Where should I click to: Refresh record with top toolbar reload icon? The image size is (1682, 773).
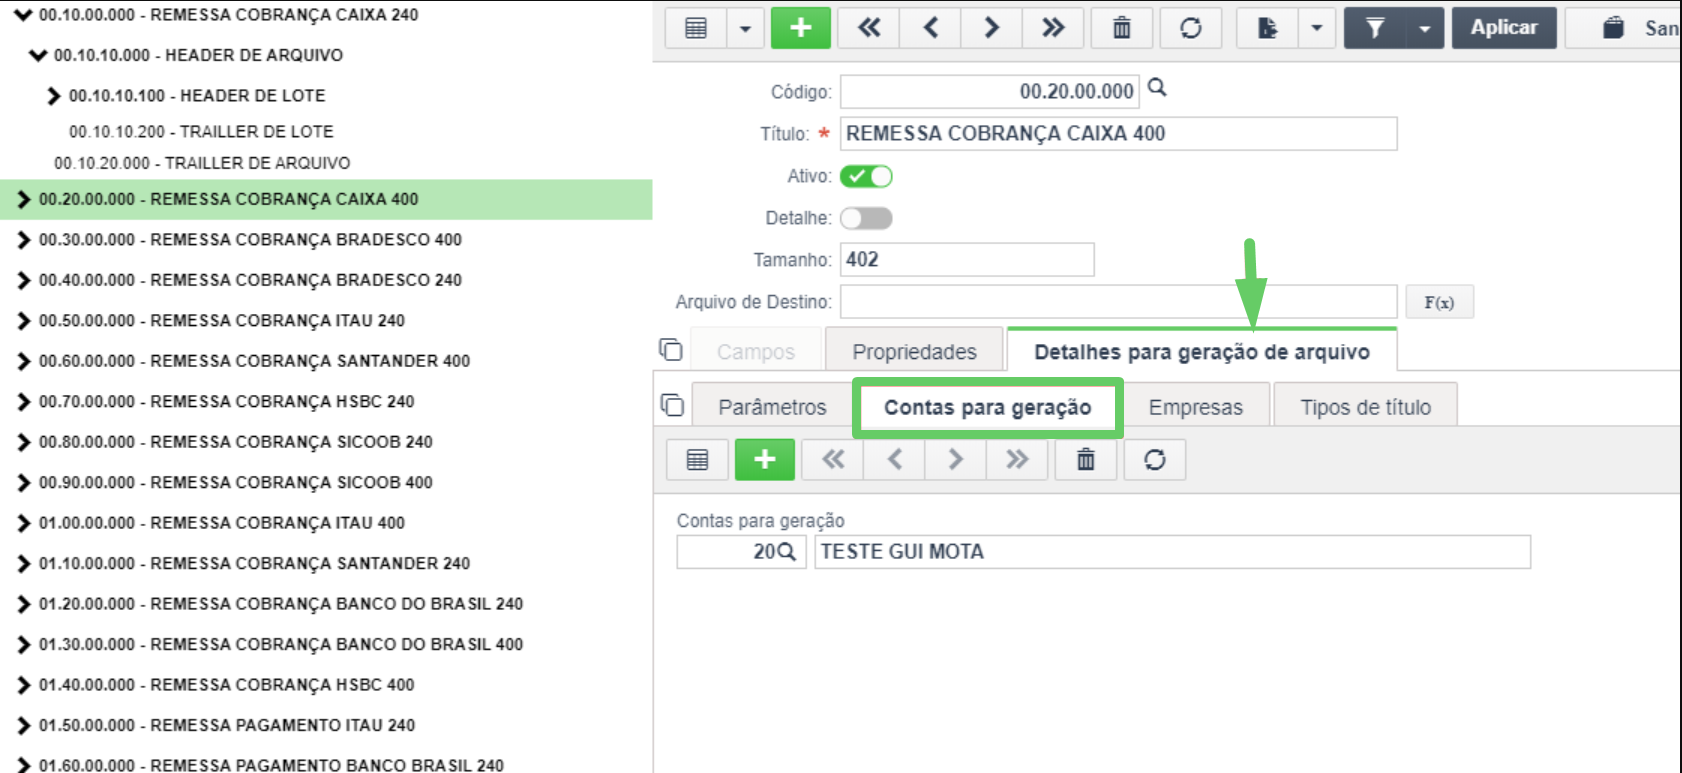1190,28
